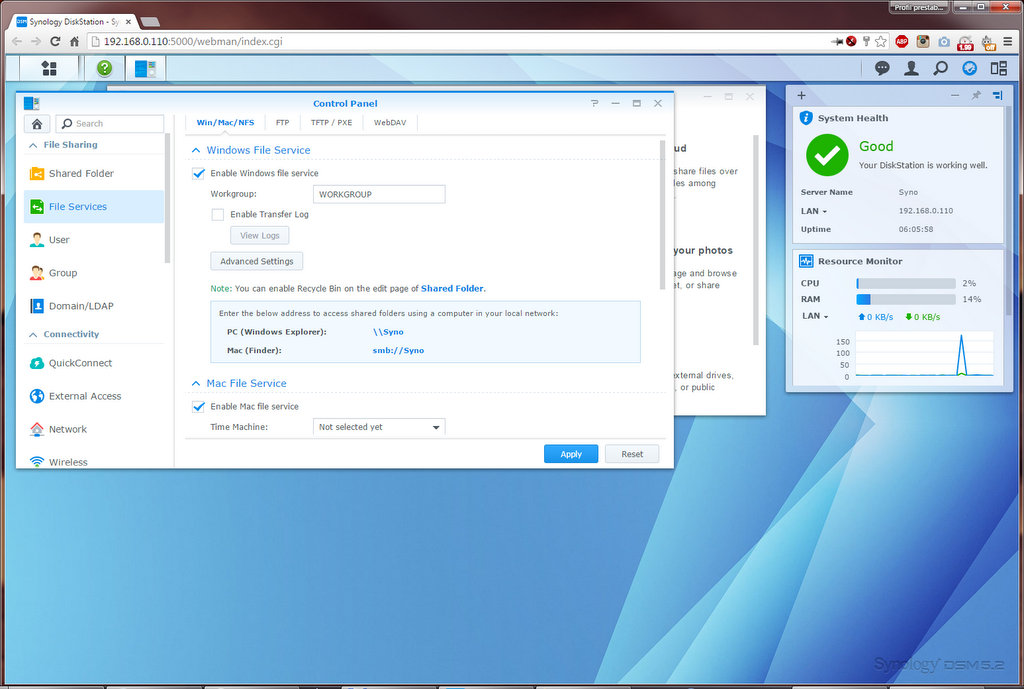This screenshot has width=1024, height=689.
Task: Click the System Health info icon
Action: pyautogui.click(x=806, y=118)
